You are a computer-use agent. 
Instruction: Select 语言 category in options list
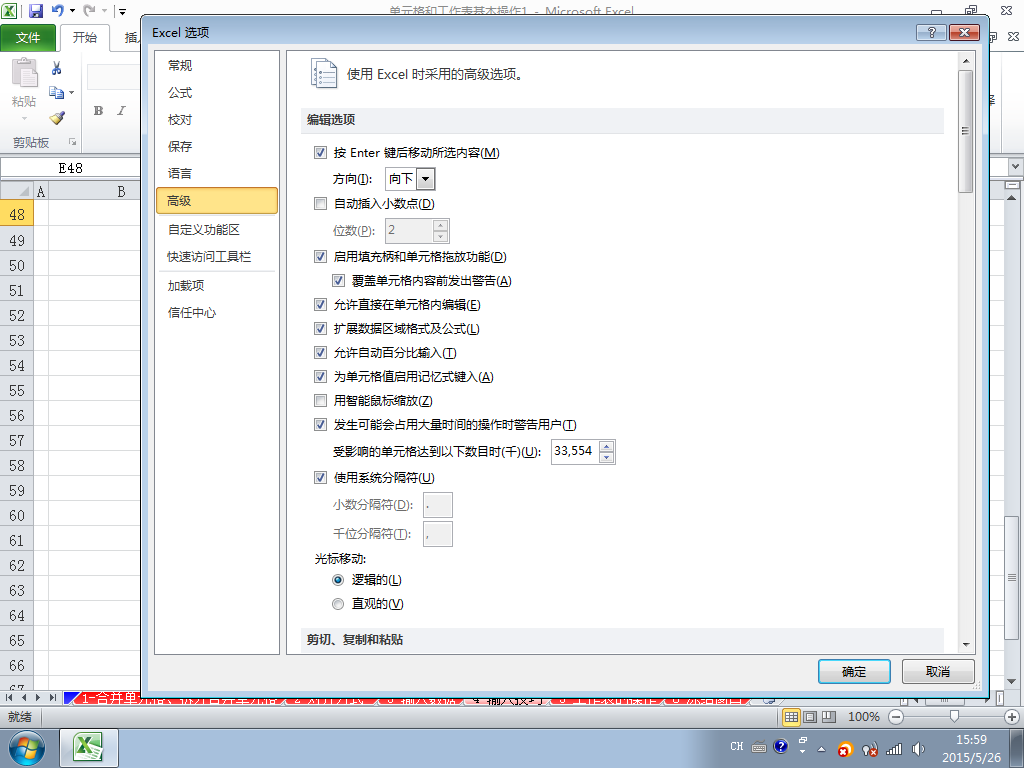coord(217,173)
